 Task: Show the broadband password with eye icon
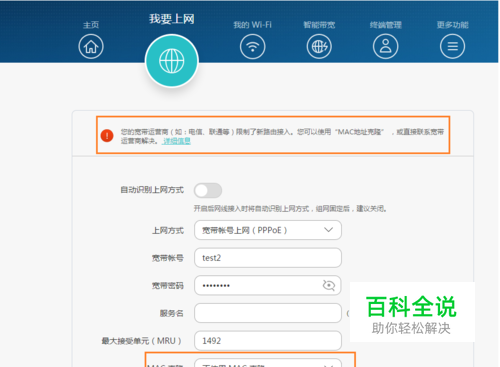point(329,285)
